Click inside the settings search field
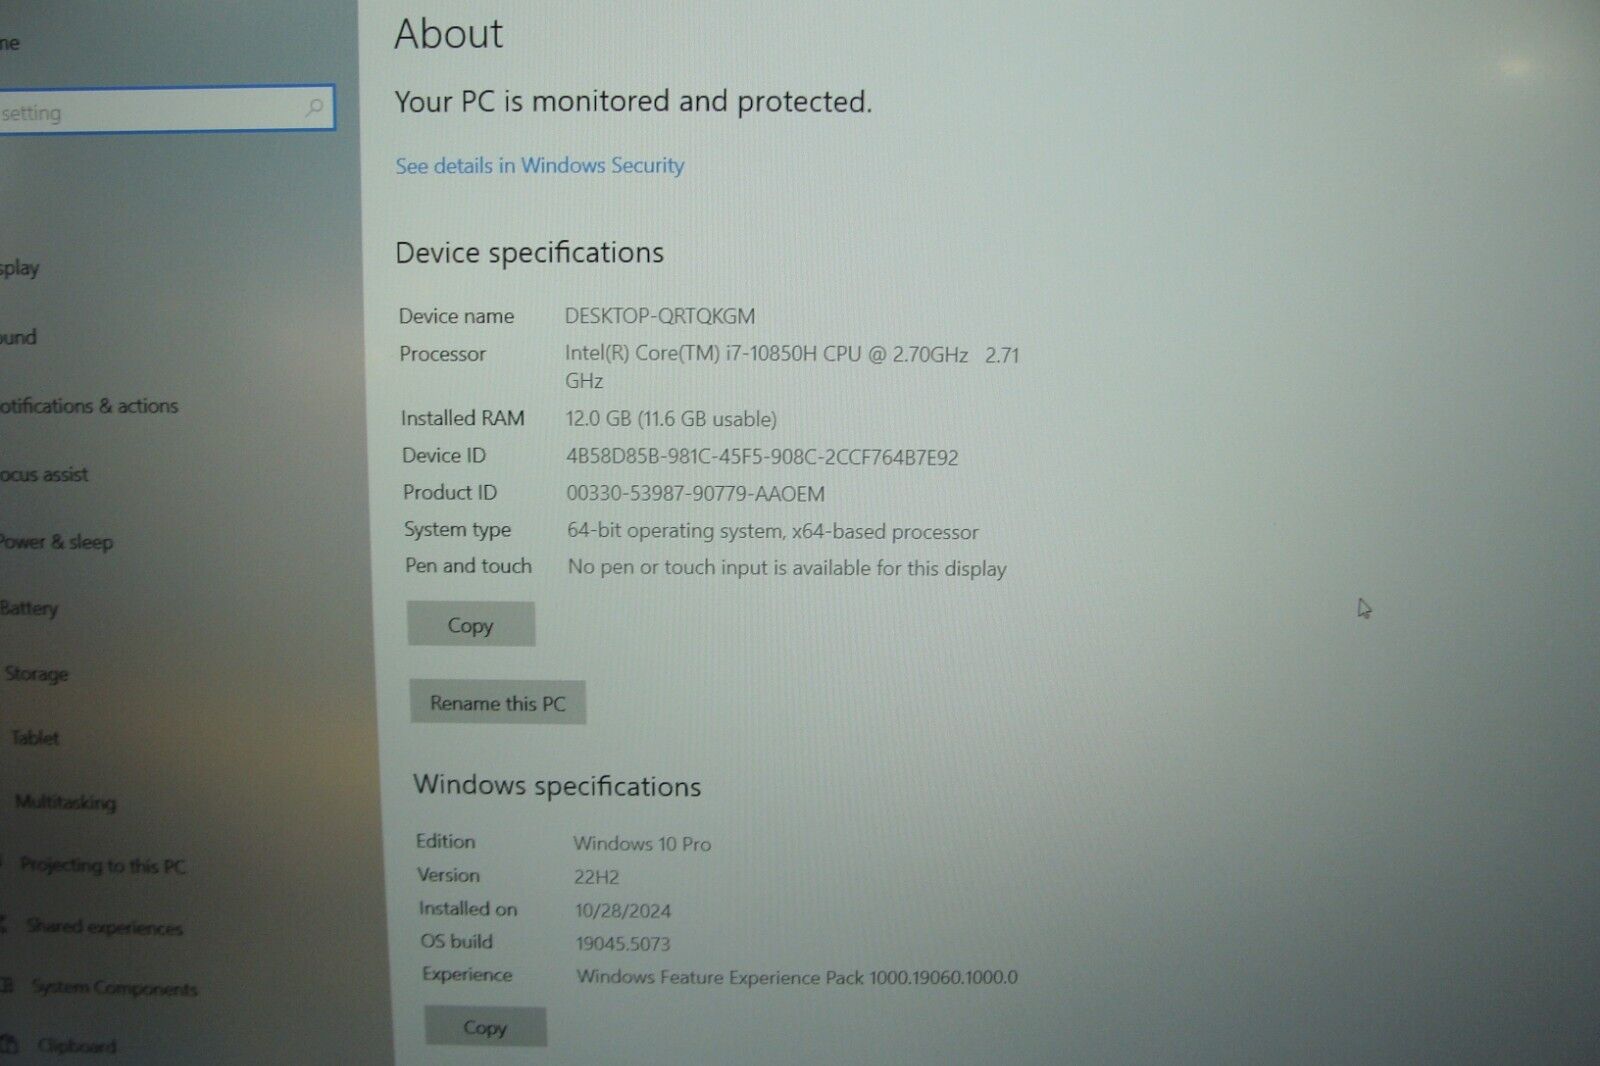This screenshot has width=1600, height=1066. pos(150,110)
